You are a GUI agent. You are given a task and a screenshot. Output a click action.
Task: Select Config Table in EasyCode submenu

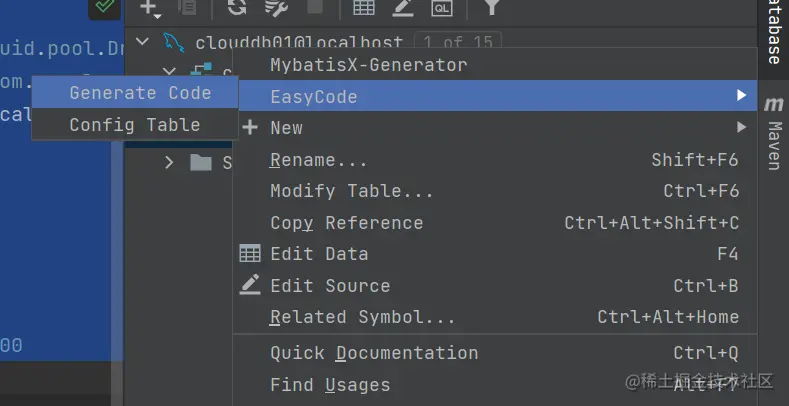pos(135,124)
